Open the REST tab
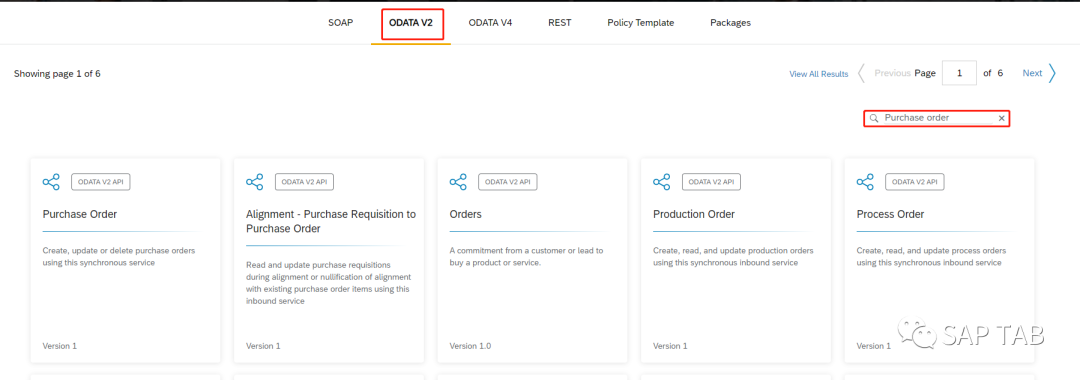 (x=559, y=23)
